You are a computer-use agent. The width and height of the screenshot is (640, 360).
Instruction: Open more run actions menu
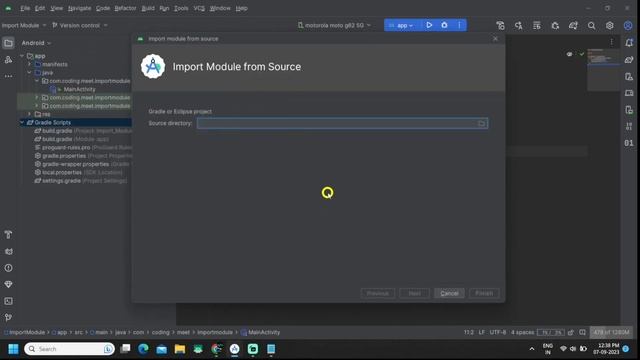click(x=460, y=25)
